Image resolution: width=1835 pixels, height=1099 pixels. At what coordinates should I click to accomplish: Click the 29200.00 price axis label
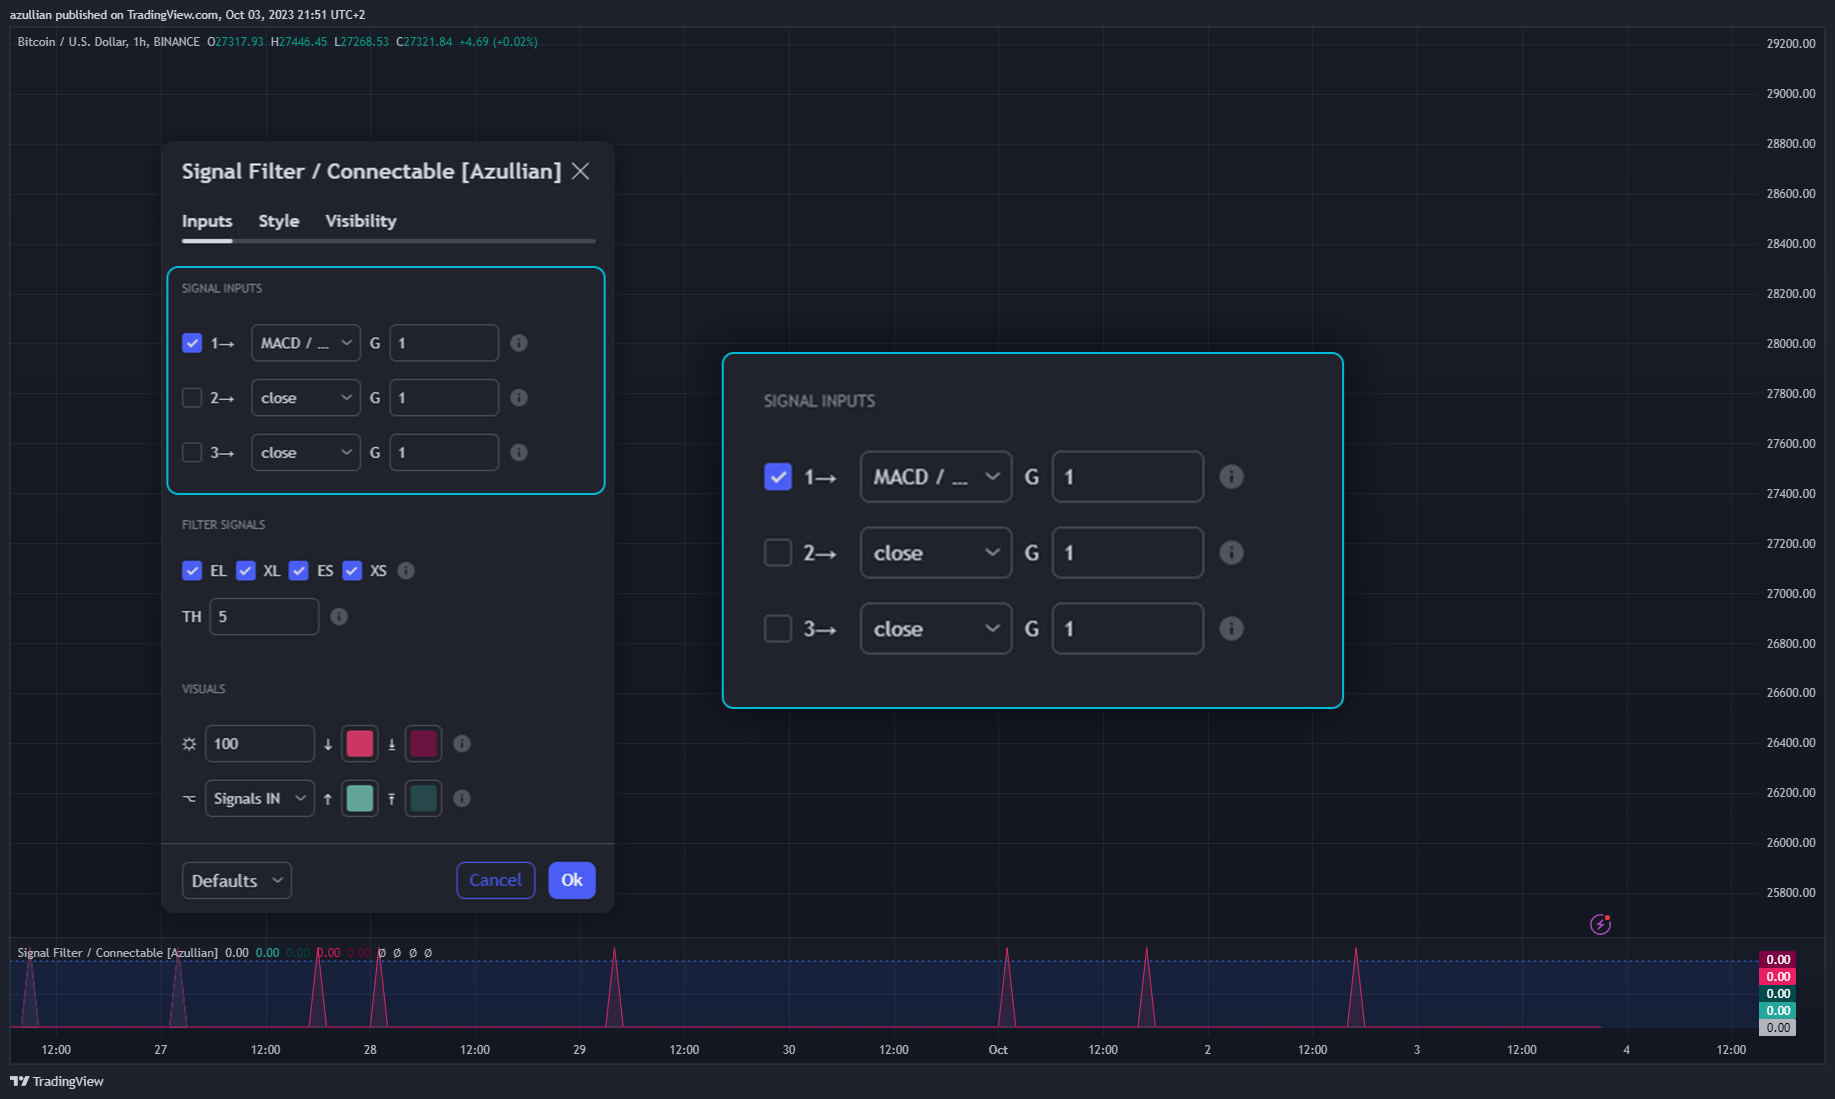click(x=1791, y=44)
